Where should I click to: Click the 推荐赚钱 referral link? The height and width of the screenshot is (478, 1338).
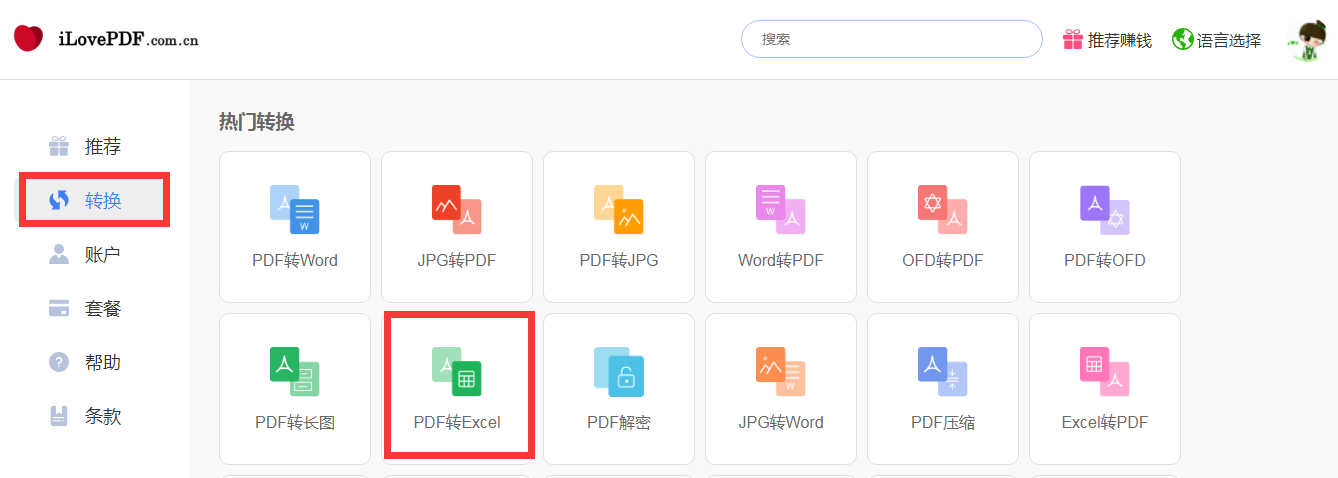[x=1107, y=40]
